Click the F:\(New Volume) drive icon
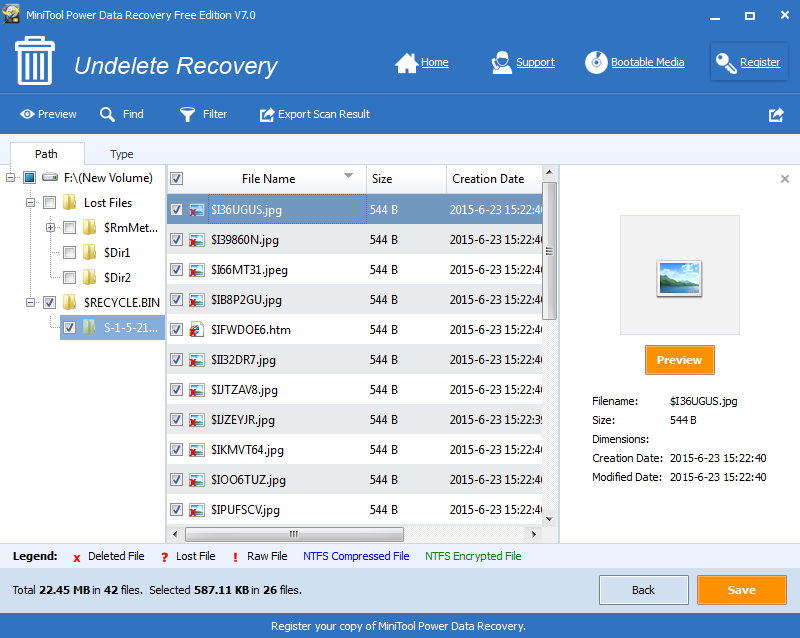This screenshot has width=800, height=638. [x=50, y=178]
